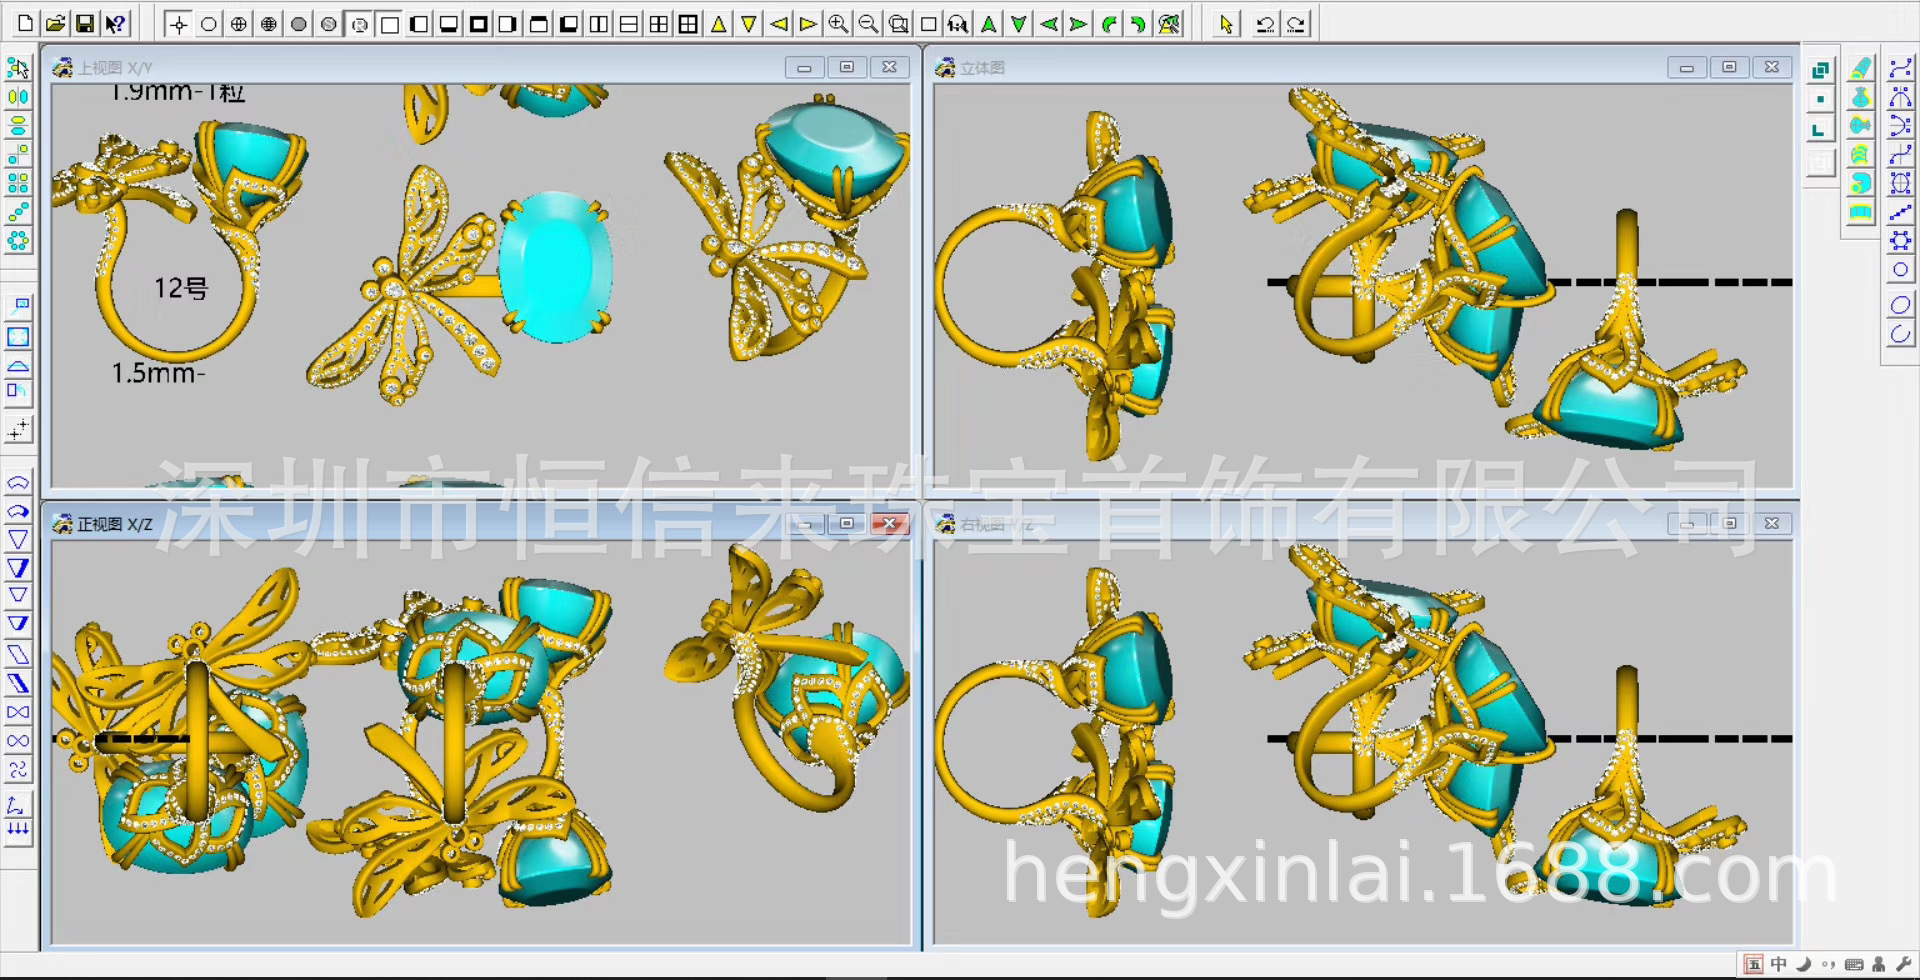This screenshot has width=1920, height=980.
Task: Open a file with the folder icon
Action: click(56, 24)
